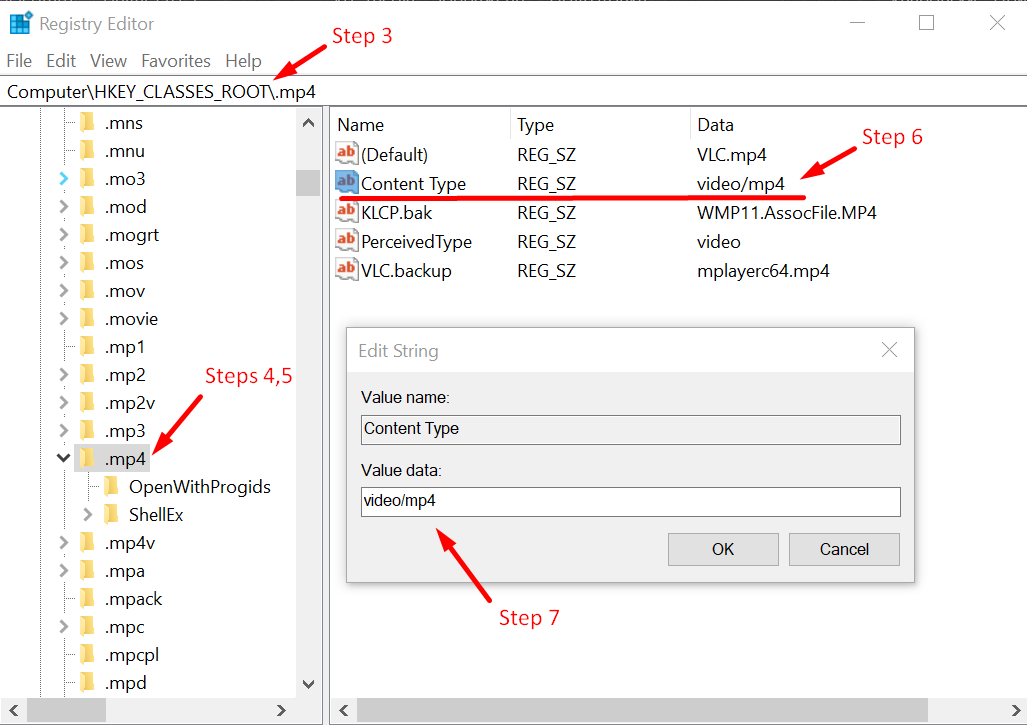
Task: Click the .mod folder icon
Action: [x=87, y=206]
